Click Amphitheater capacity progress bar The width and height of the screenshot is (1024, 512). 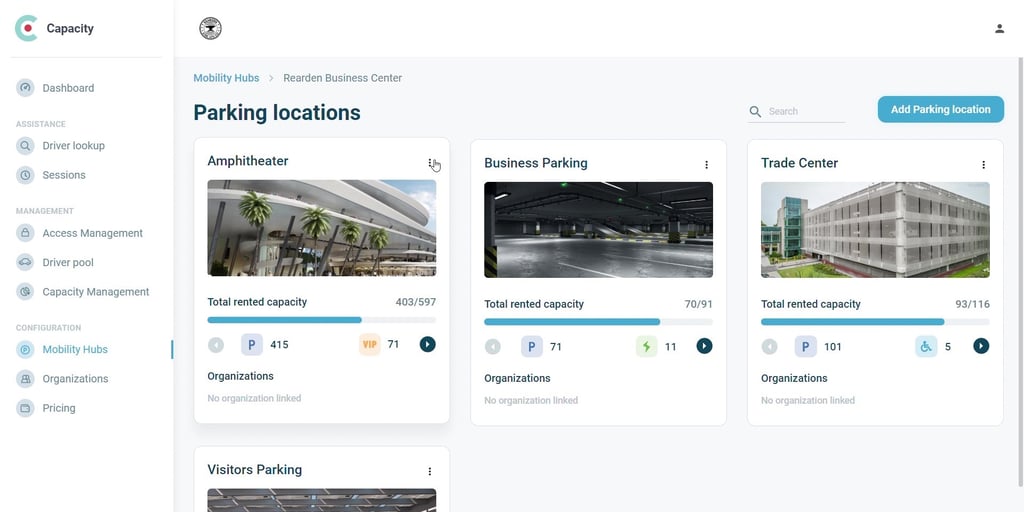click(x=321, y=320)
